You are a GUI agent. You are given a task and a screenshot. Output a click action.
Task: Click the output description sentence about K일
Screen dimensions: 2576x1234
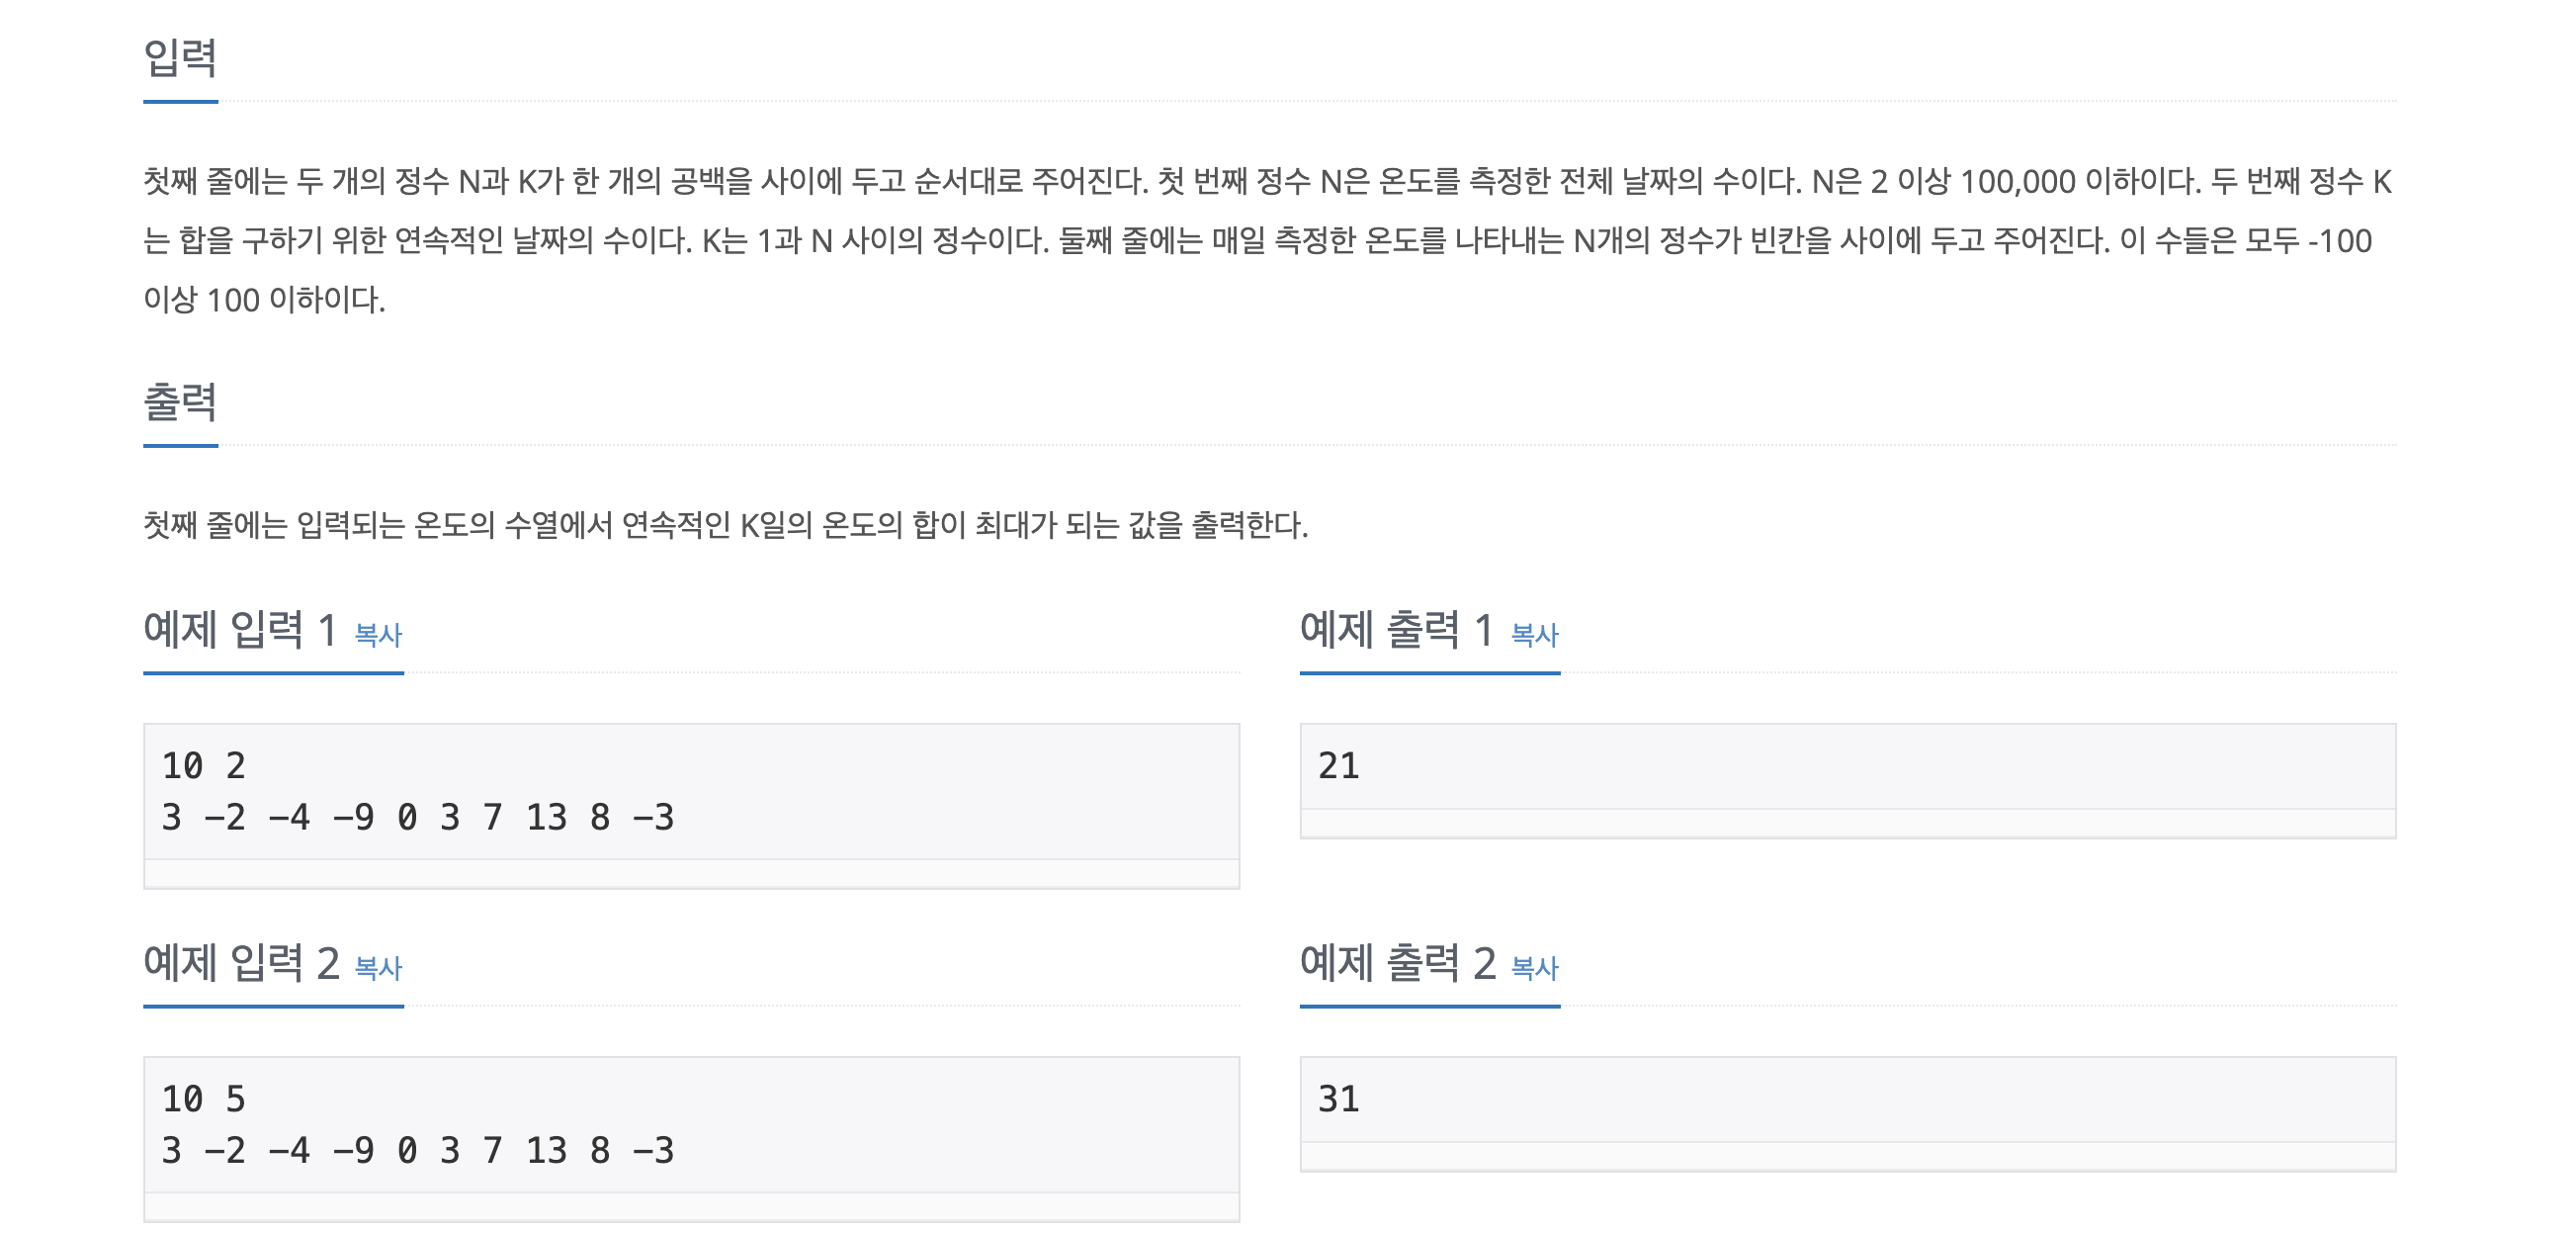pyautogui.click(x=726, y=525)
